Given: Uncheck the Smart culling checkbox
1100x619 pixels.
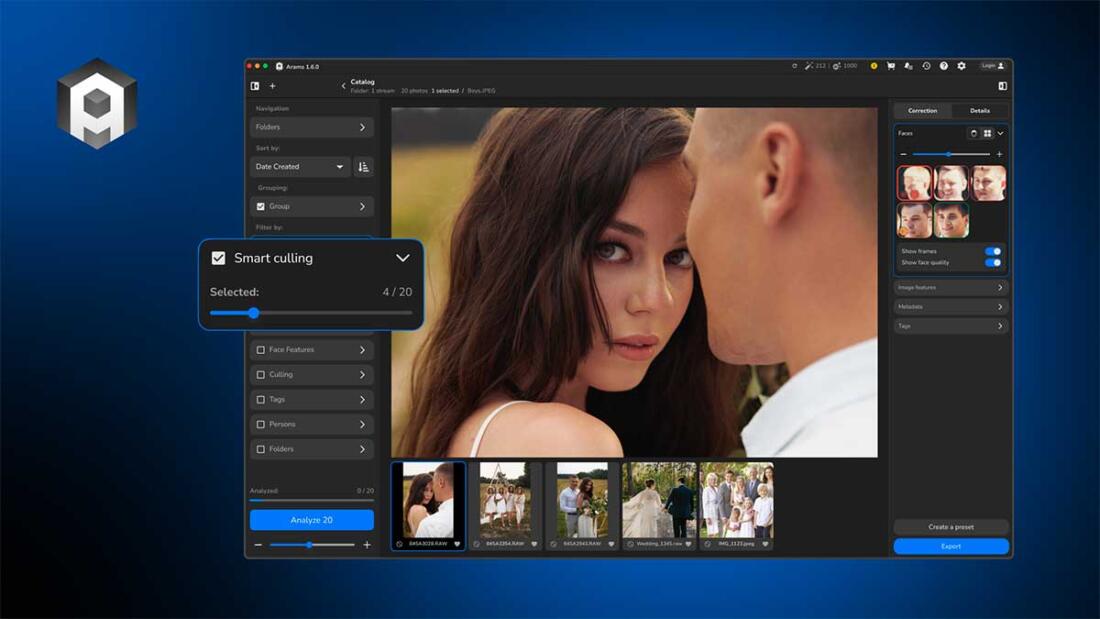Looking at the screenshot, I should click(218, 258).
